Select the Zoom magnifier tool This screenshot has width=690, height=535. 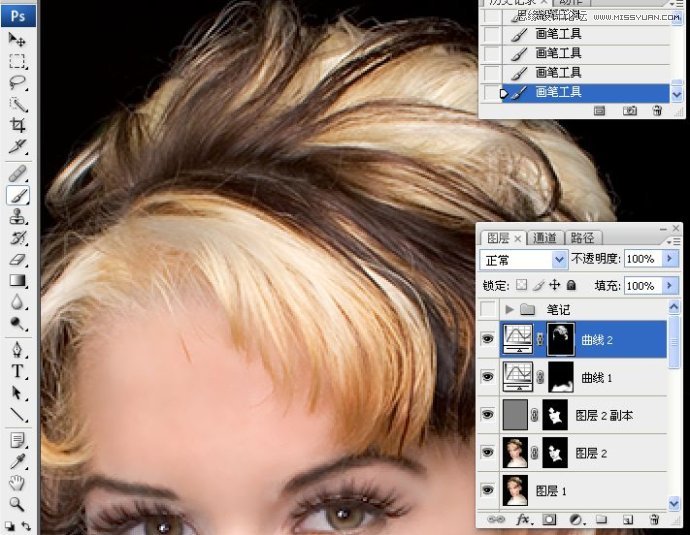point(17,504)
